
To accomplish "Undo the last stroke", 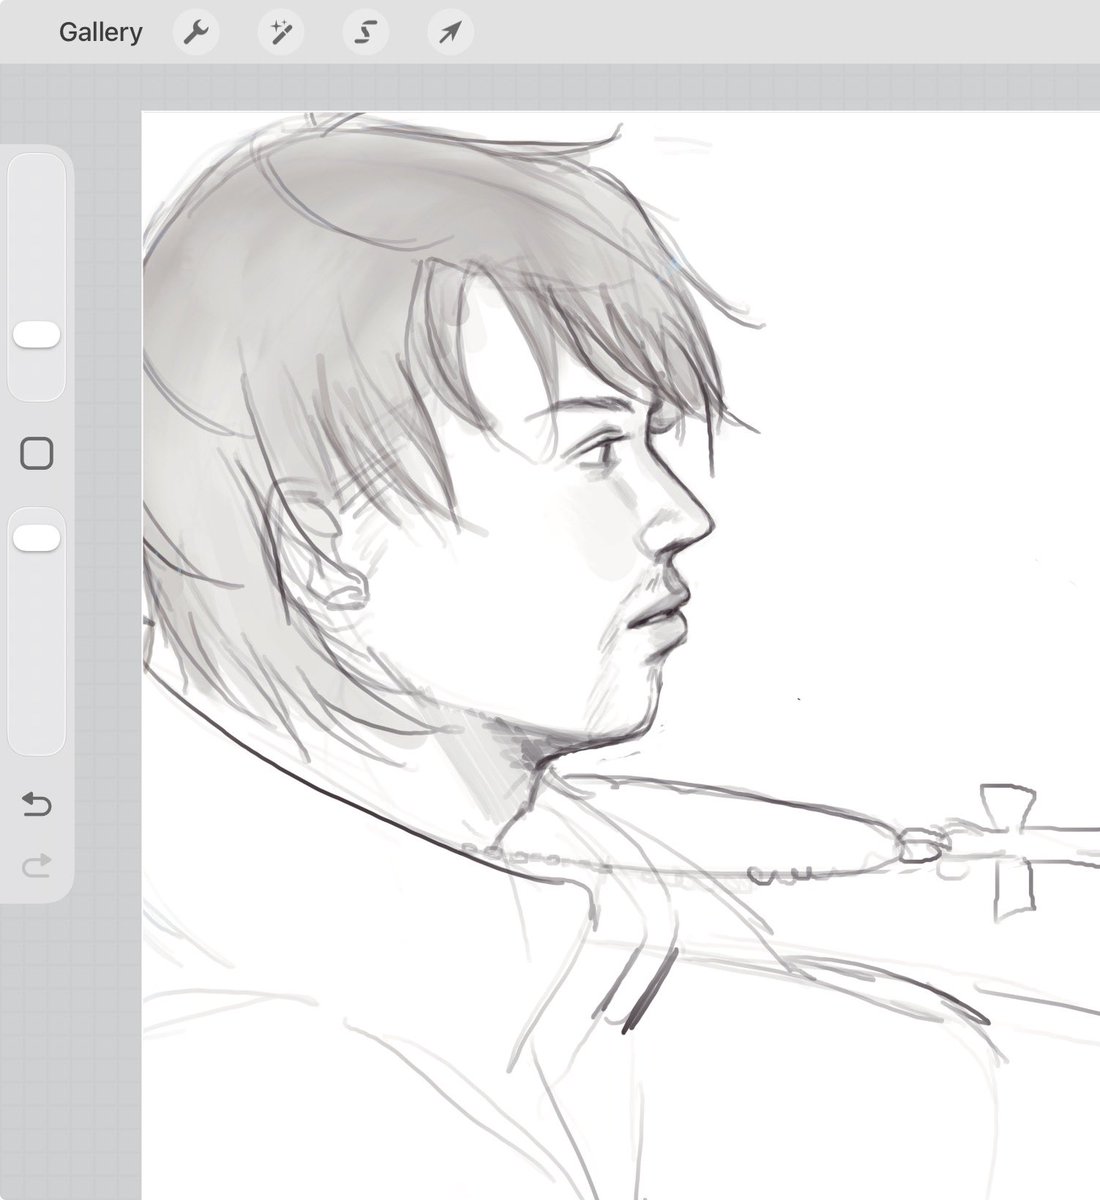I will 37,804.
